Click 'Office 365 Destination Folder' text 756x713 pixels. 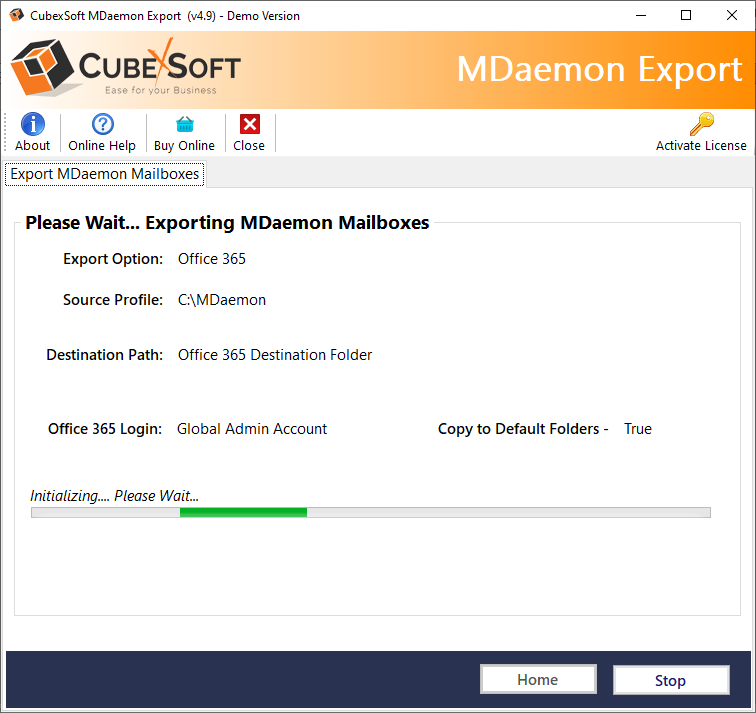(x=275, y=355)
